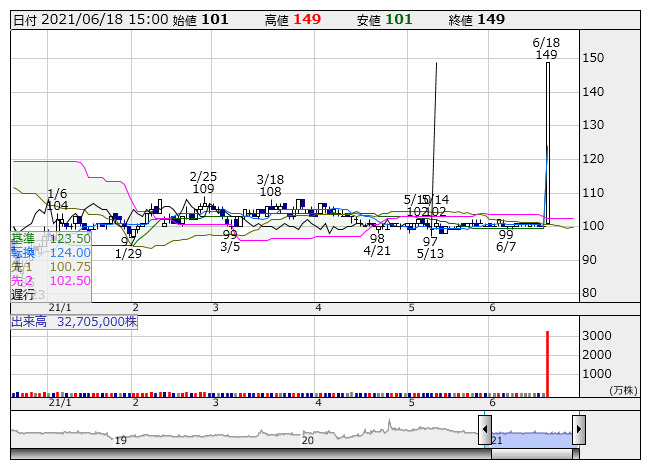This screenshot has width=653, height=470.
Task: Click the 先2 102.50 legend entry
Action: click(x=50, y=281)
